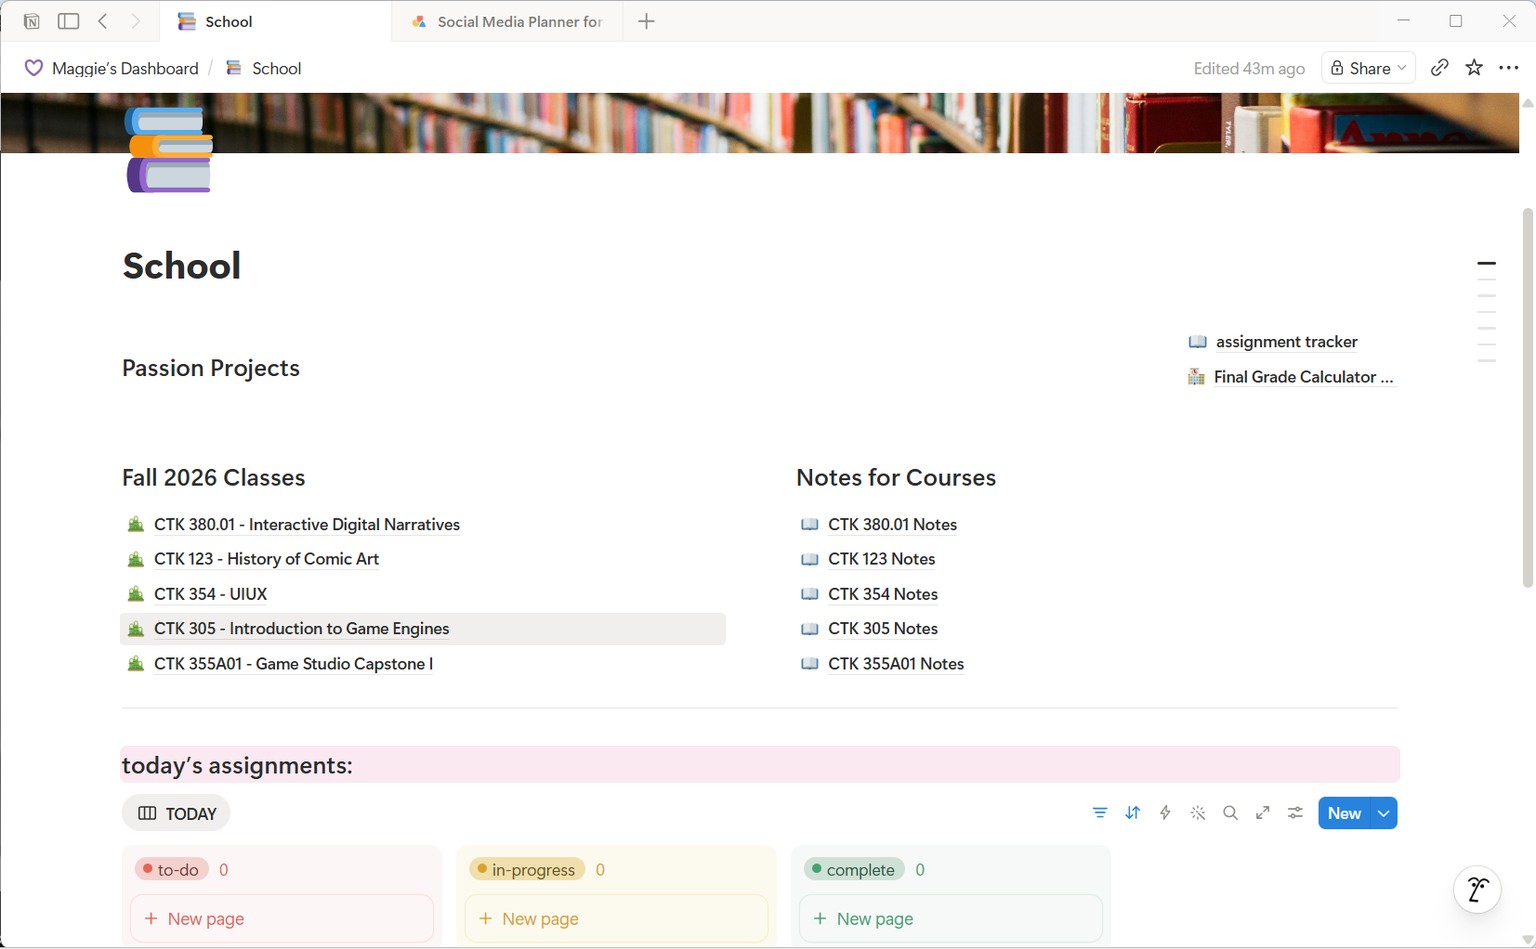Click book icon beside CTK 123 Notes

pos(810,559)
